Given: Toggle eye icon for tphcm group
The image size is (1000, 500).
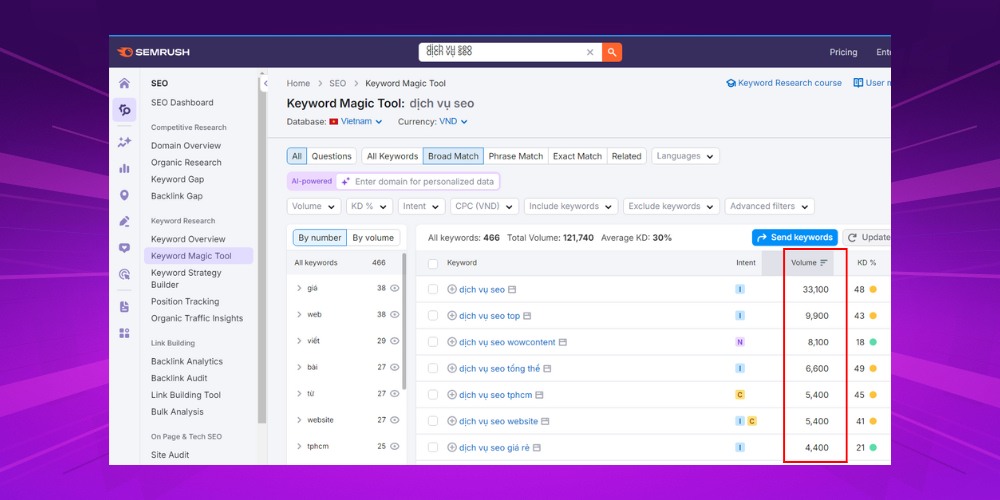Looking at the screenshot, I should (x=395, y=446).
